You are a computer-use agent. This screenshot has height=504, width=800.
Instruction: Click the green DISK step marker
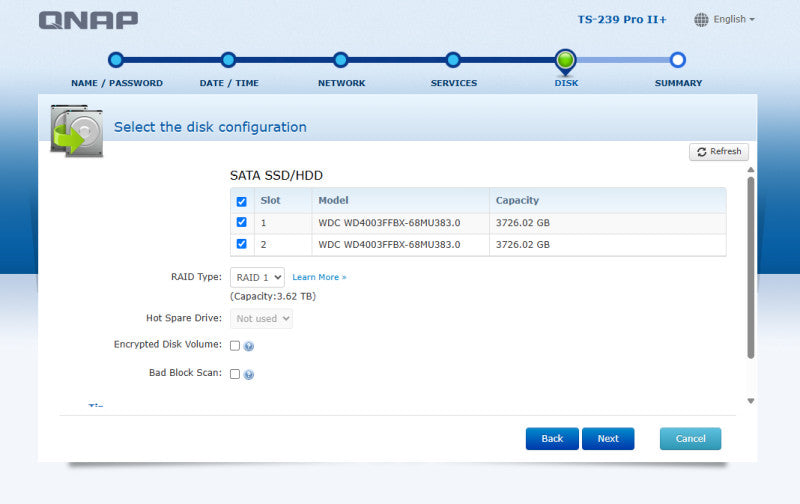(x=565, y=61)
